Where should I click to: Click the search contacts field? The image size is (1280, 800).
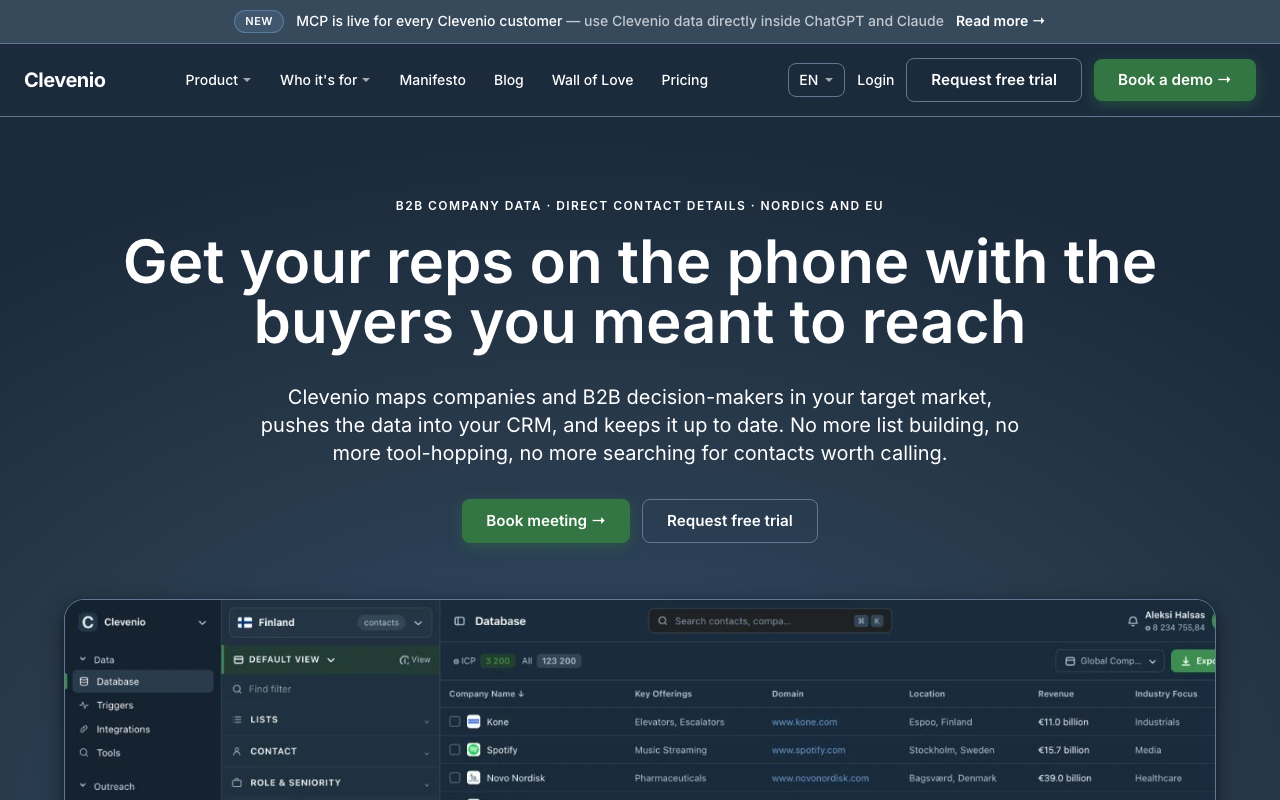[x=770, y=621]
